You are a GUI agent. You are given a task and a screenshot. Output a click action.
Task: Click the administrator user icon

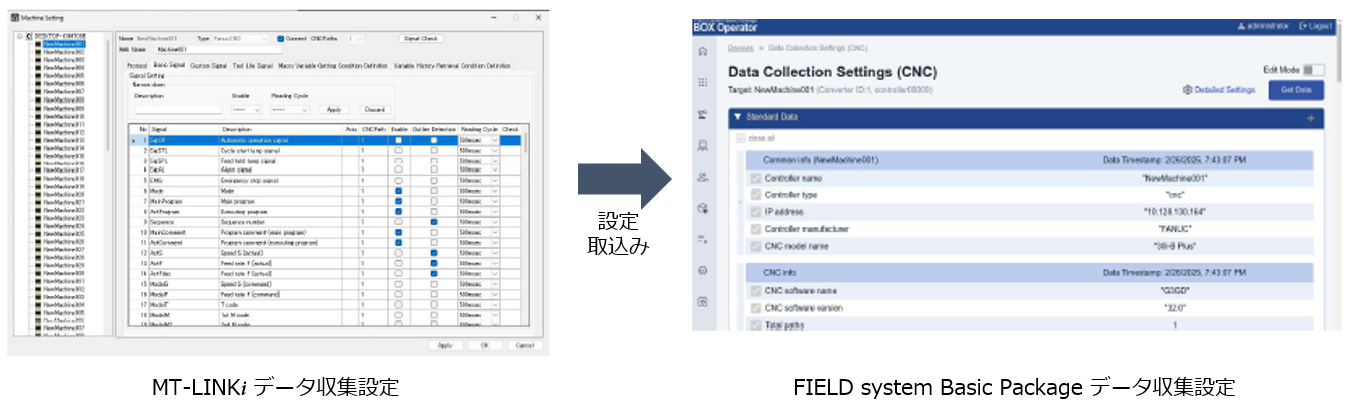click(1242, 25)
